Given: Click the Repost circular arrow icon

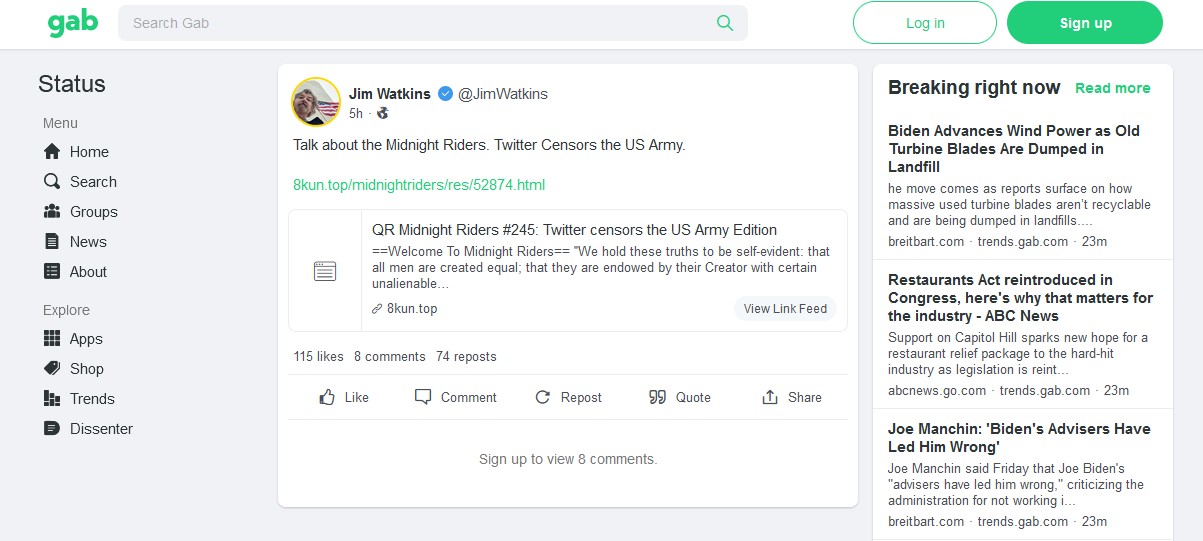Looking at the screenshot, I should tap(543, 397).
